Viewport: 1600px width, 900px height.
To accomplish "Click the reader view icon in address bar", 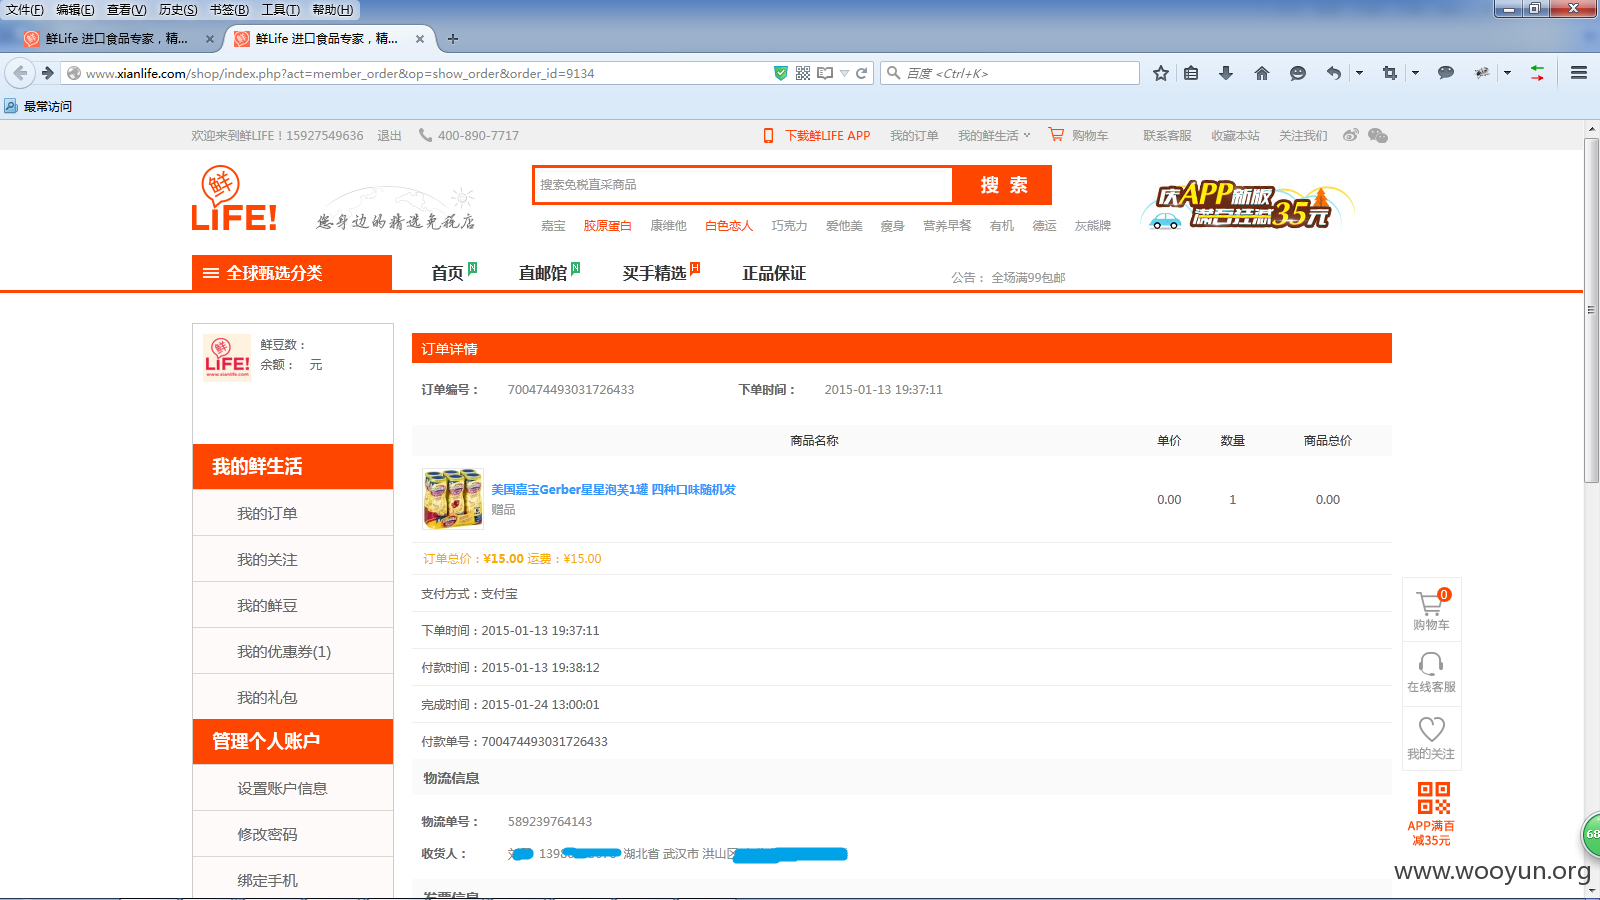I will pyautogui.click(x=825, y=73).
